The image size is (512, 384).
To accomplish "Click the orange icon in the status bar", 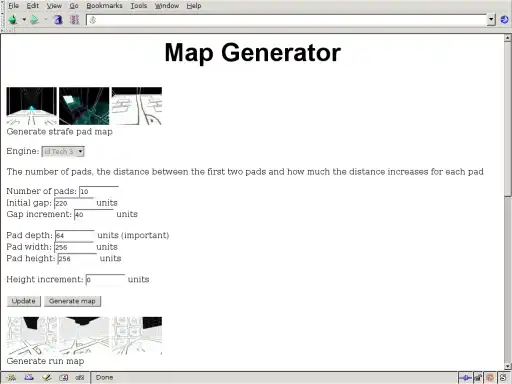I will pyautogui.click(x=490, y=378).
